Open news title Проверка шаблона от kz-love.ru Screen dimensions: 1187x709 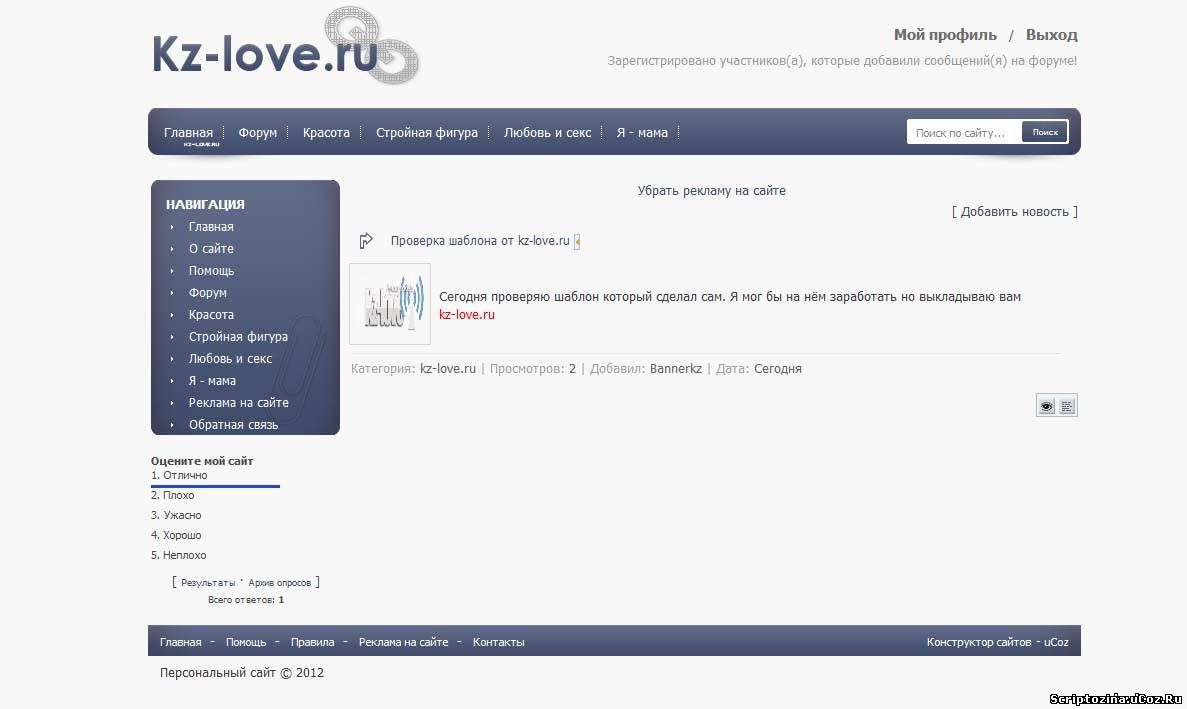[x=480, y=241]
